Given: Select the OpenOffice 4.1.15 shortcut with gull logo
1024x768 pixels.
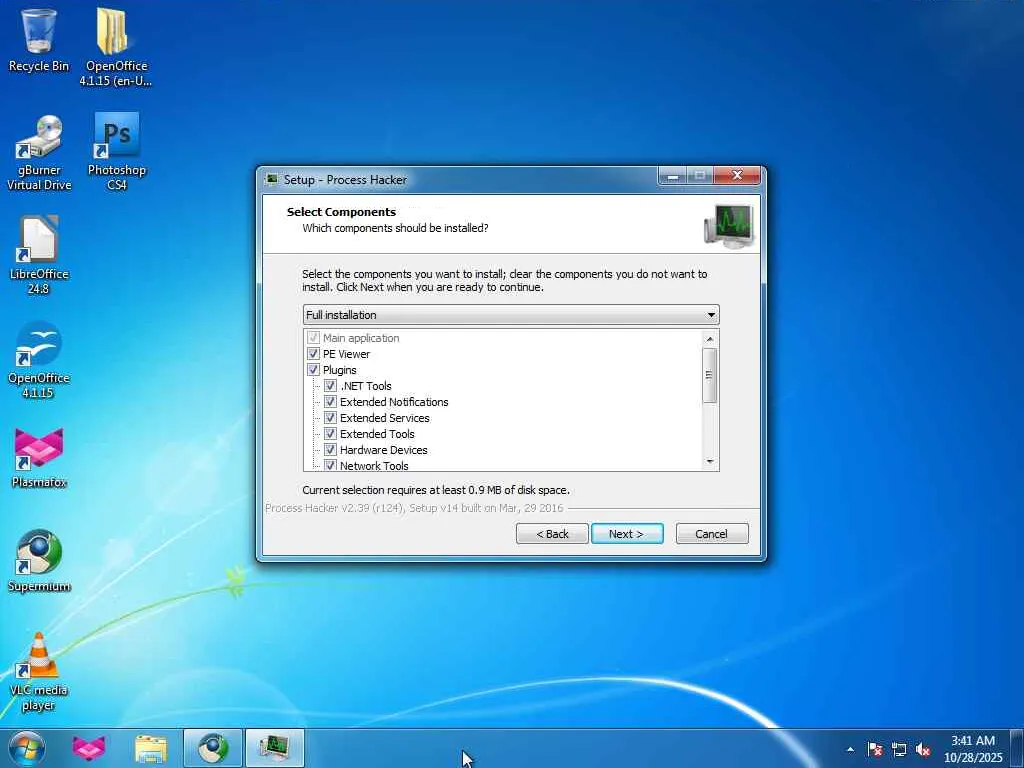Looking at the screenshot, I should point(39,360).
